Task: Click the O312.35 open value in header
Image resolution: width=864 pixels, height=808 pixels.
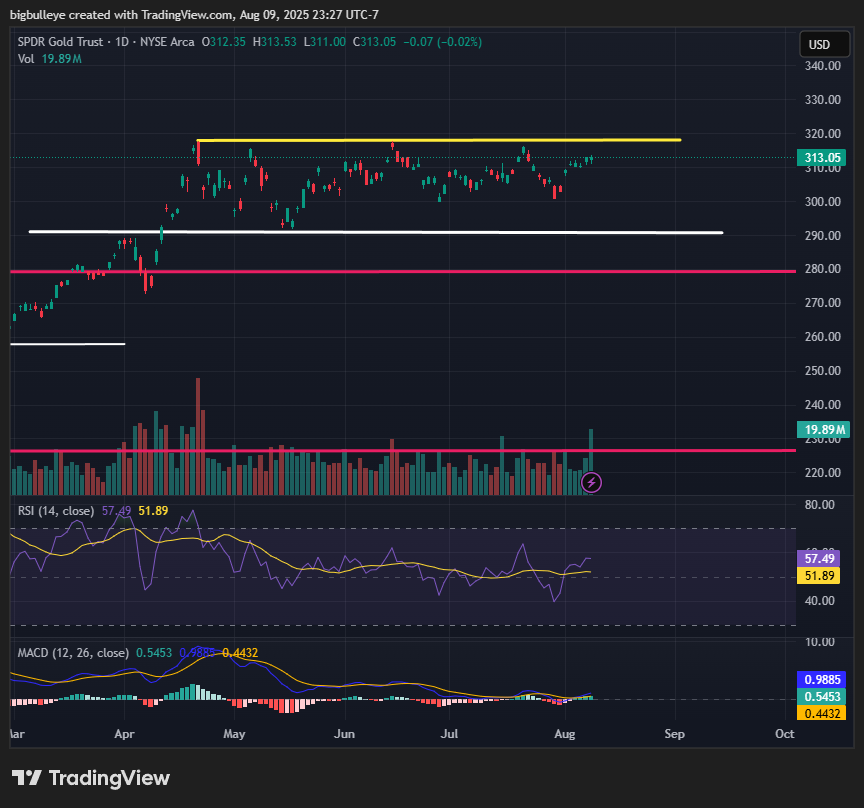Action: [224, 42]
